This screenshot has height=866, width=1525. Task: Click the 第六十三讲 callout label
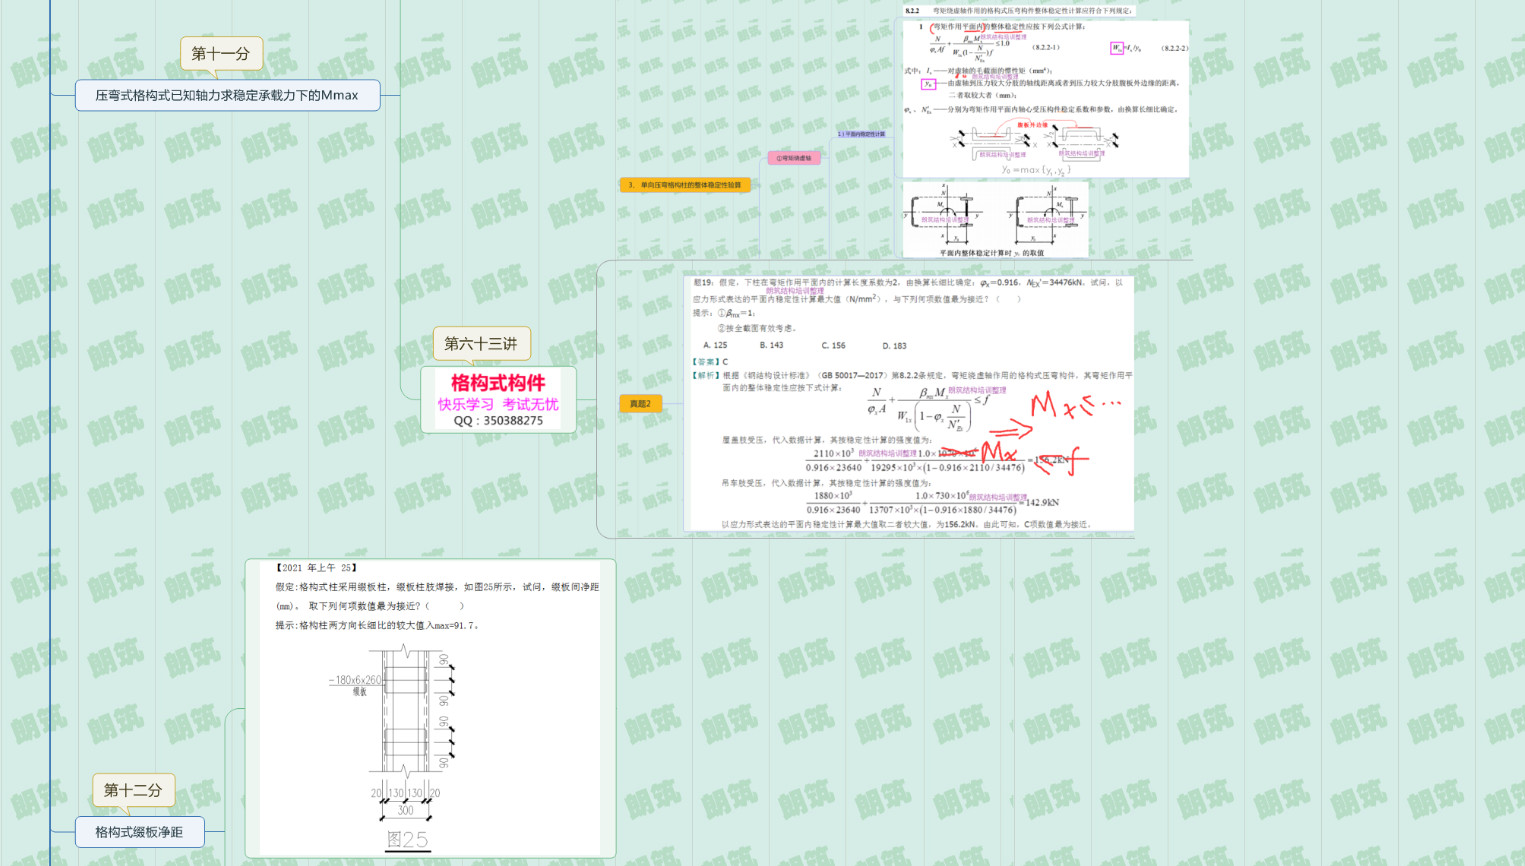click(x=481, y=343)
